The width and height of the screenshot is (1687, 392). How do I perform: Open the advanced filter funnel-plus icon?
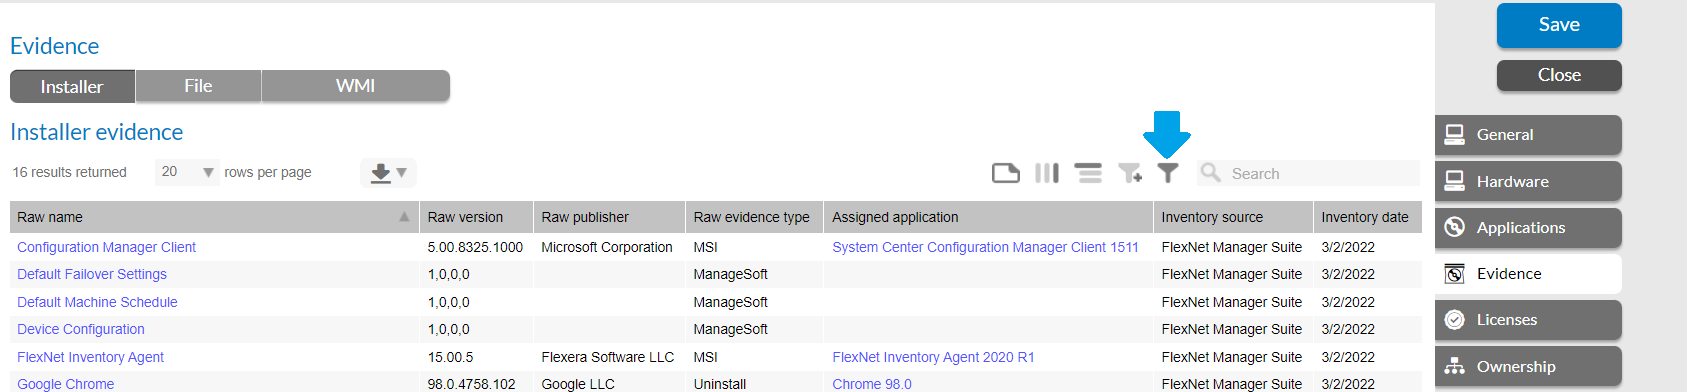pos(1130,173)
